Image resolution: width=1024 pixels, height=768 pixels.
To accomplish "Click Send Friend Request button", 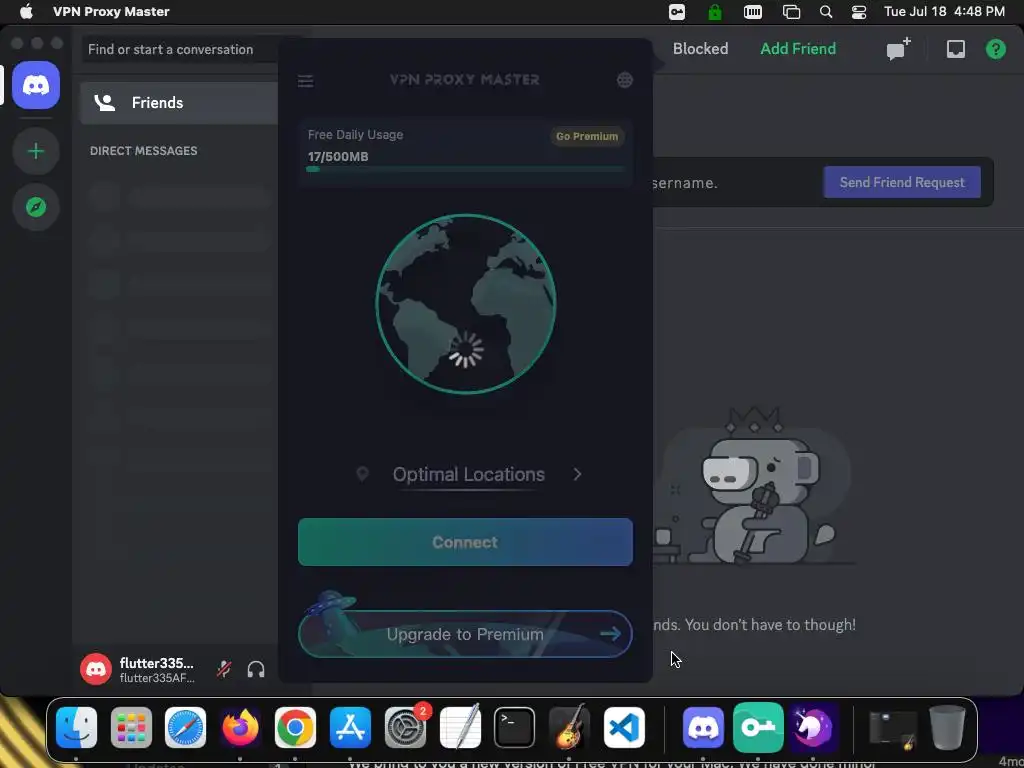I will pyautogui.click(x=902, y=182).
